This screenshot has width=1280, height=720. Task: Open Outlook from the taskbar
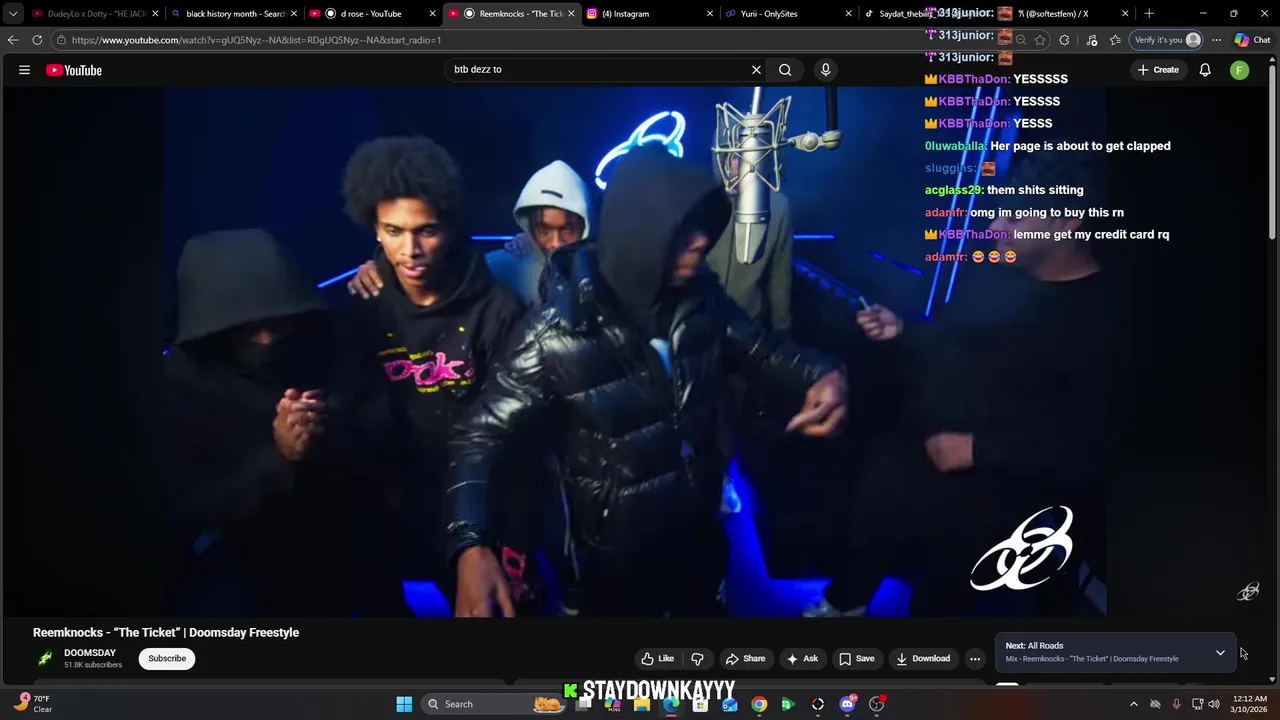[x=730, y=704]
